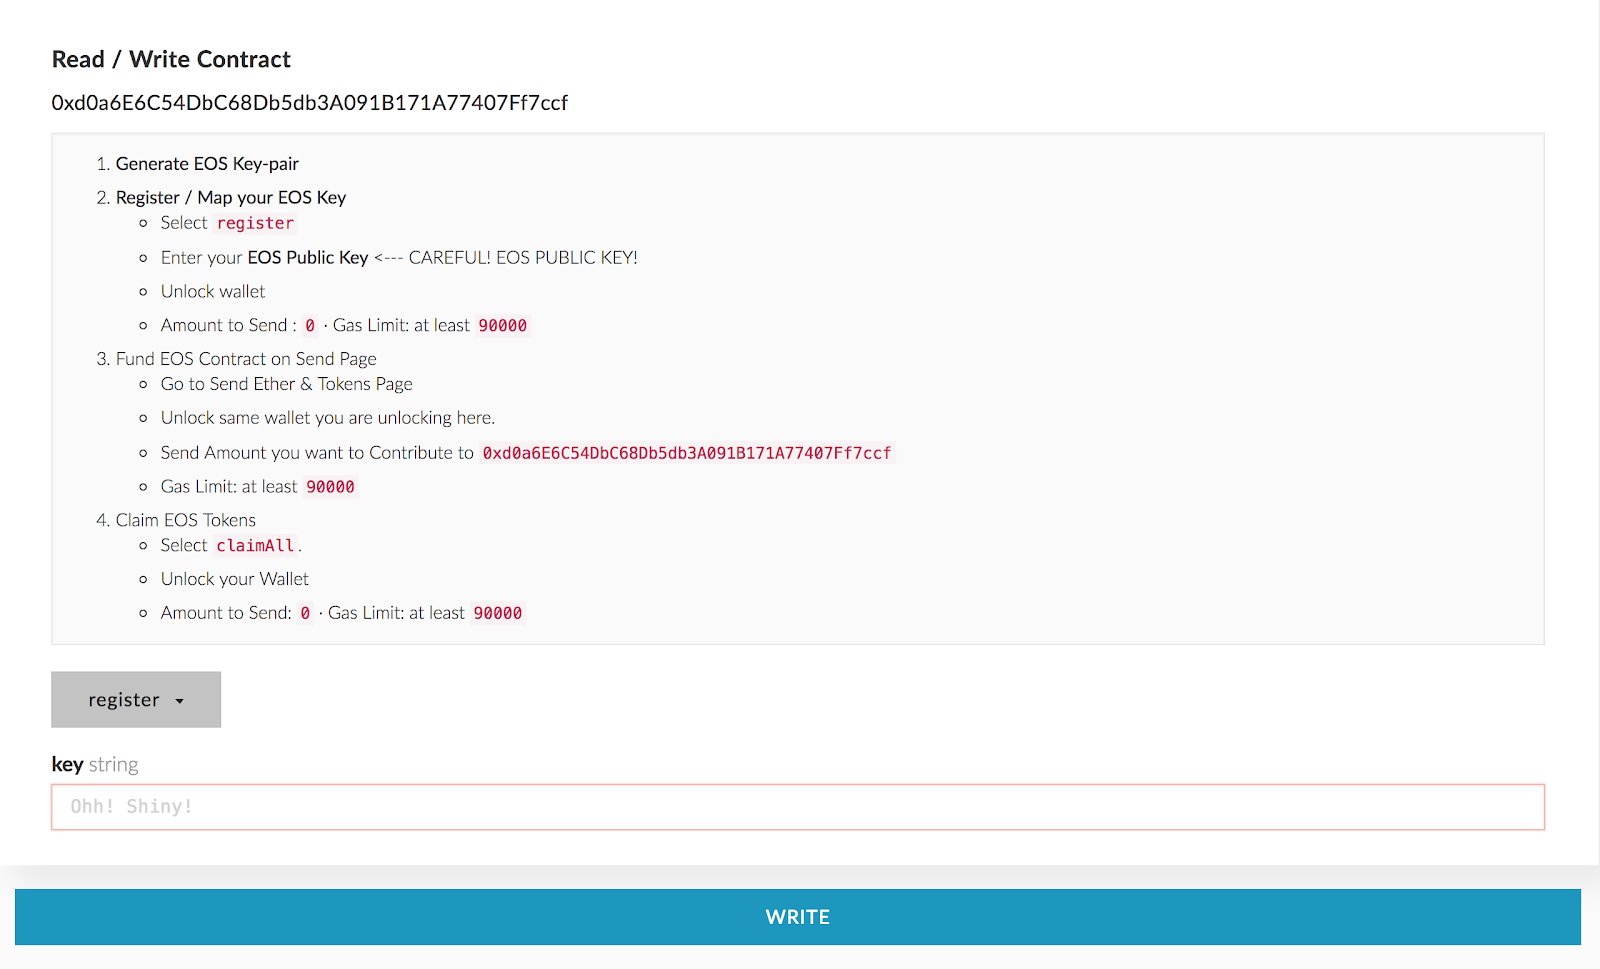Click gas limit 90000 in Register step

tap(502, 326)
